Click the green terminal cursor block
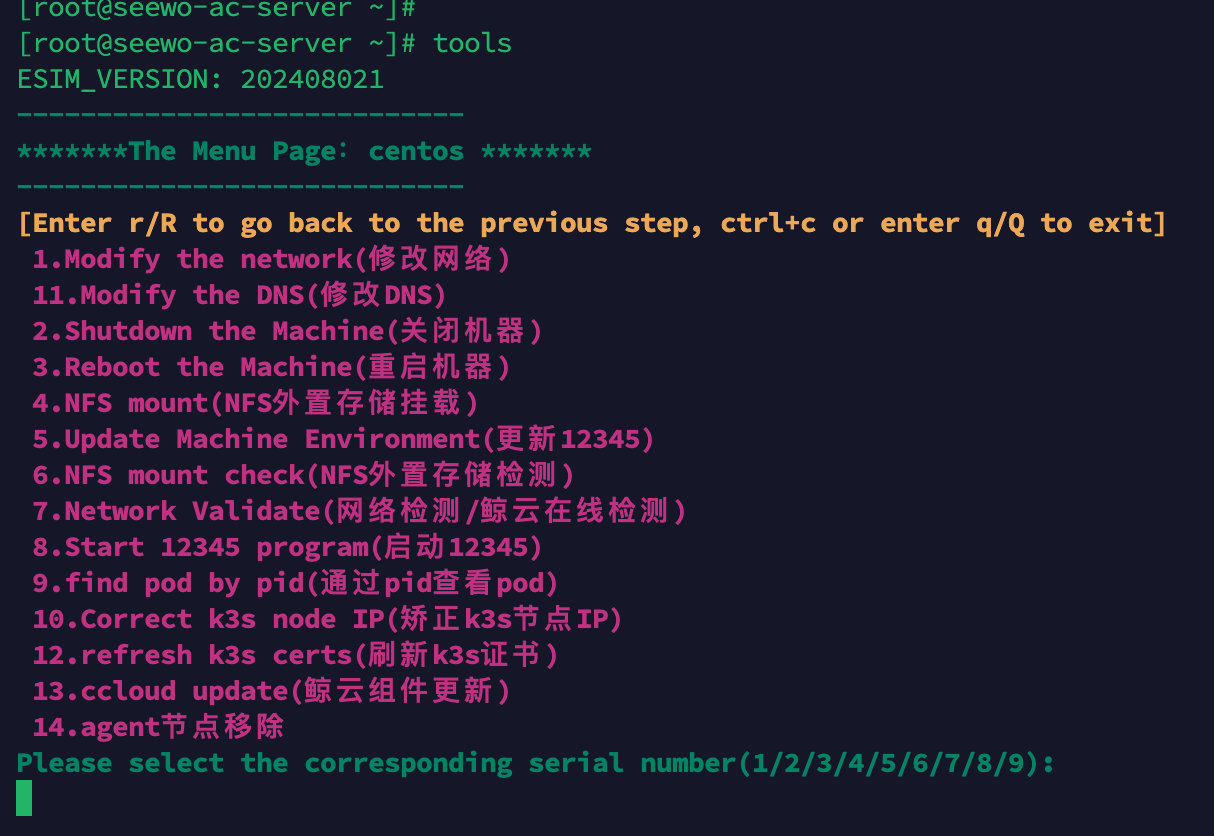Viewport: 1214px width, 836px height. tap(24, 798)
